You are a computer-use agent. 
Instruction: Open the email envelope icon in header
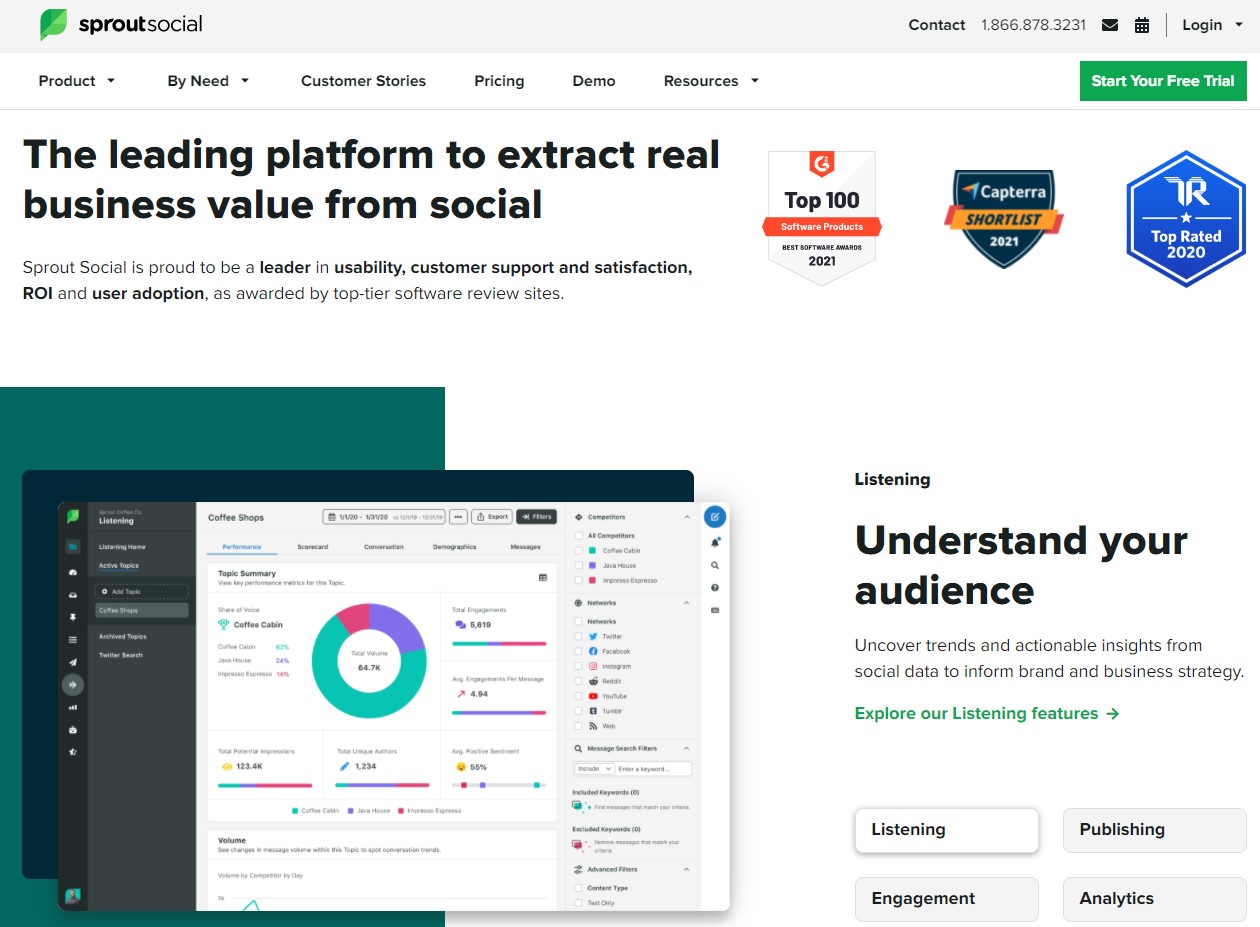[x=1110, y=25]
